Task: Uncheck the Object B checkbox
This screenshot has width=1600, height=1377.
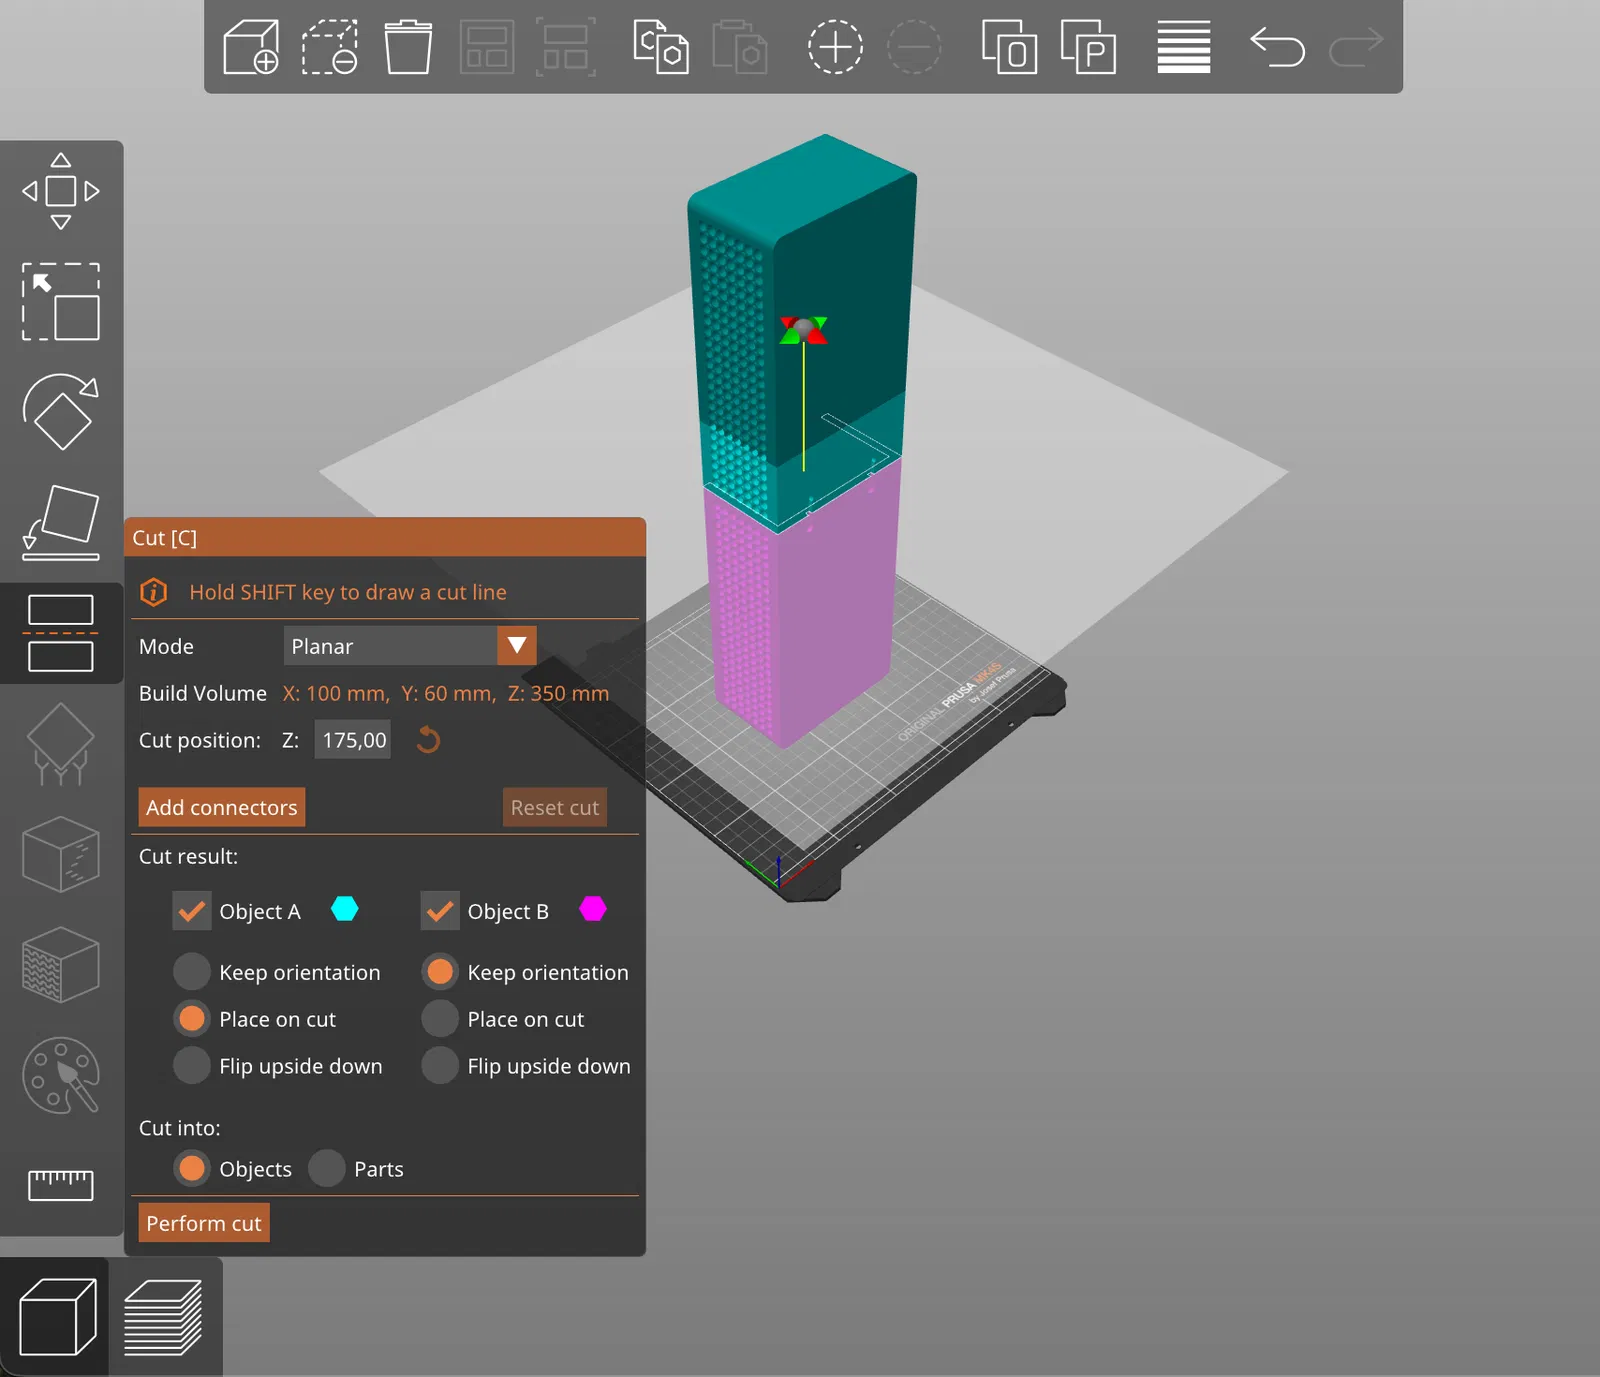Action: point(440,911)
